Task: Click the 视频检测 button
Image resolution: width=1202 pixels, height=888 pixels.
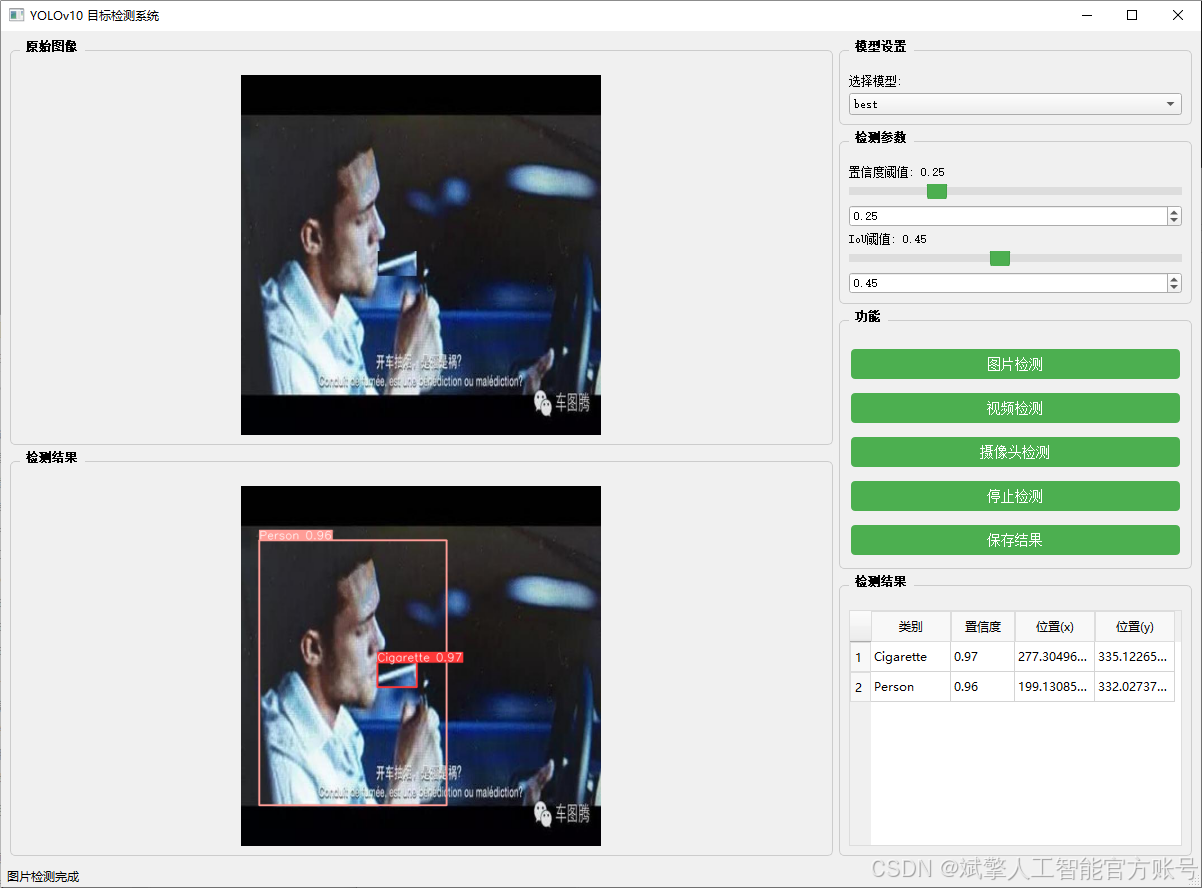Action: point(1015,408)
